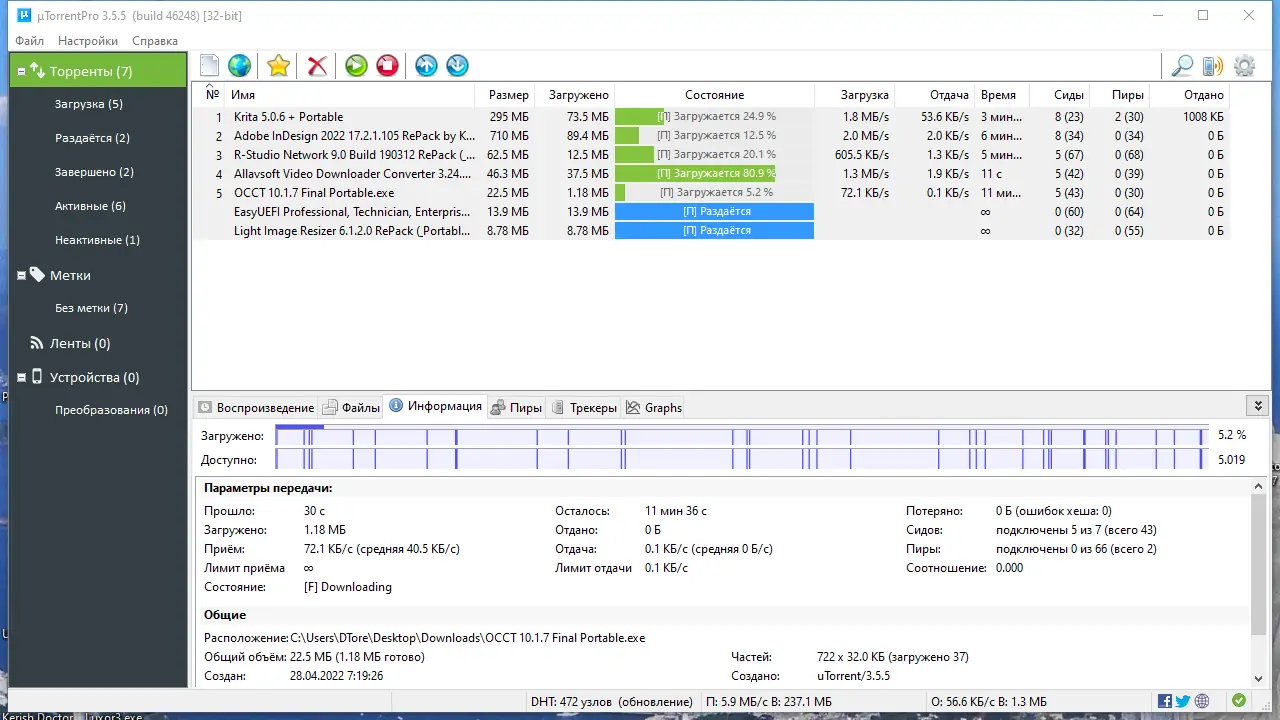The height and width of the screenshot is (720, 1280).
Task: Collapse the Устройства tree node
Action: click(x=22, y=377)
